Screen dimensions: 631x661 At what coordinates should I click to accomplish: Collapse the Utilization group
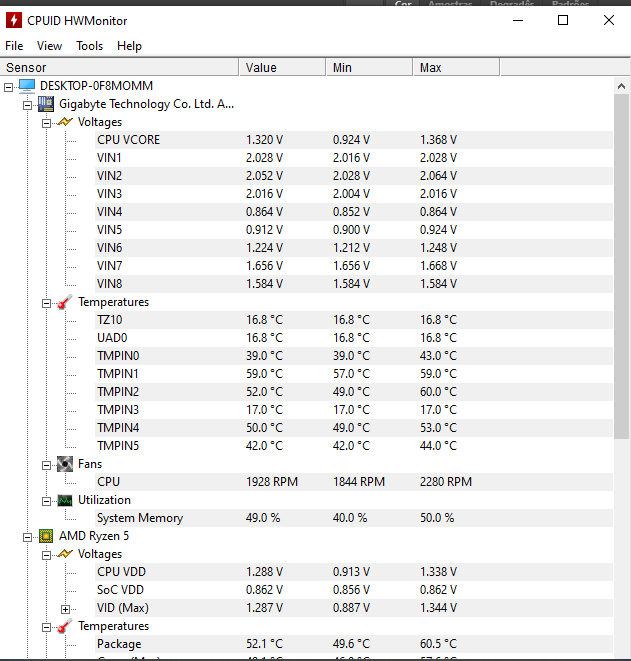[x=46, y=502]
